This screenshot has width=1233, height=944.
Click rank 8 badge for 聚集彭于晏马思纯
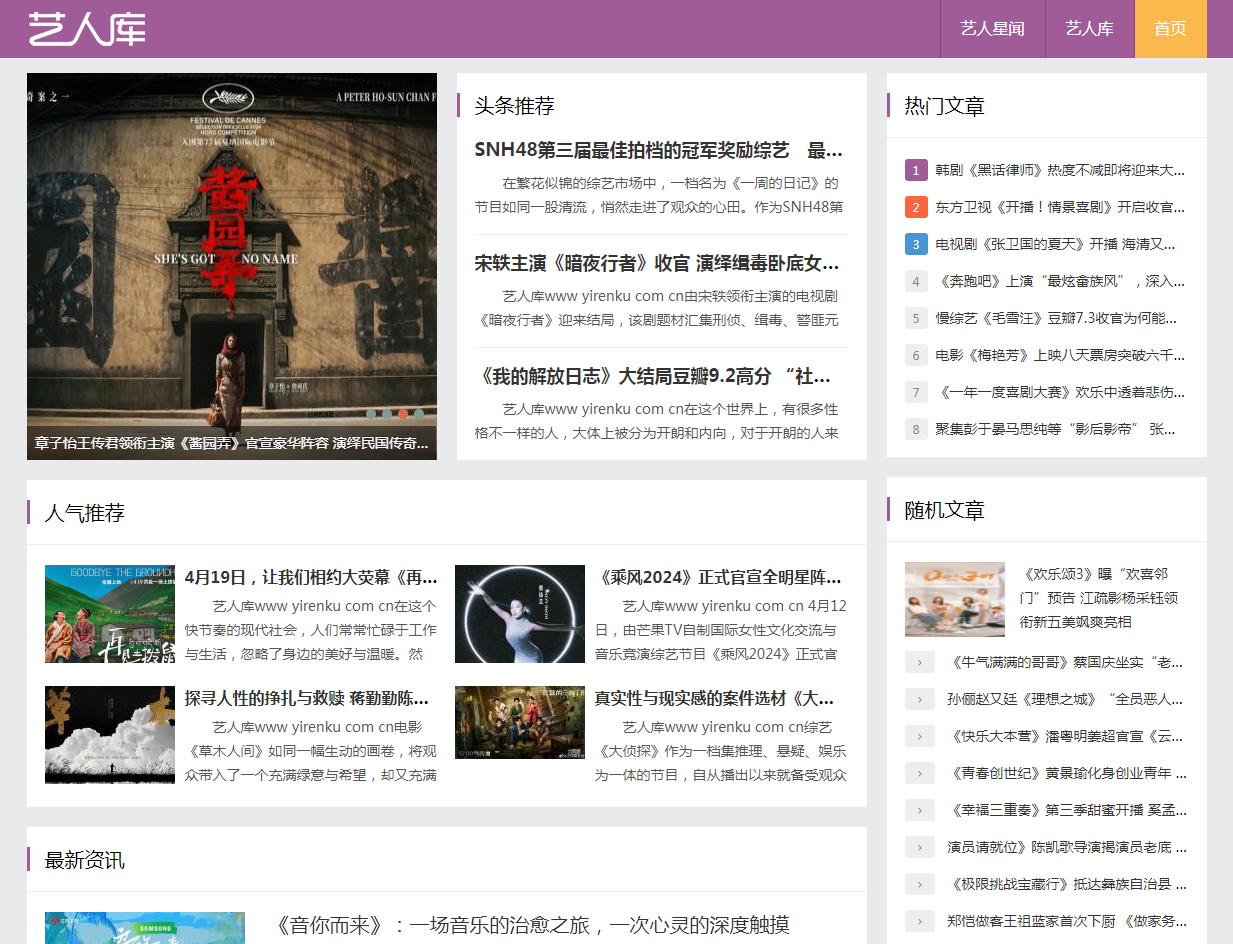click(916, 429)
